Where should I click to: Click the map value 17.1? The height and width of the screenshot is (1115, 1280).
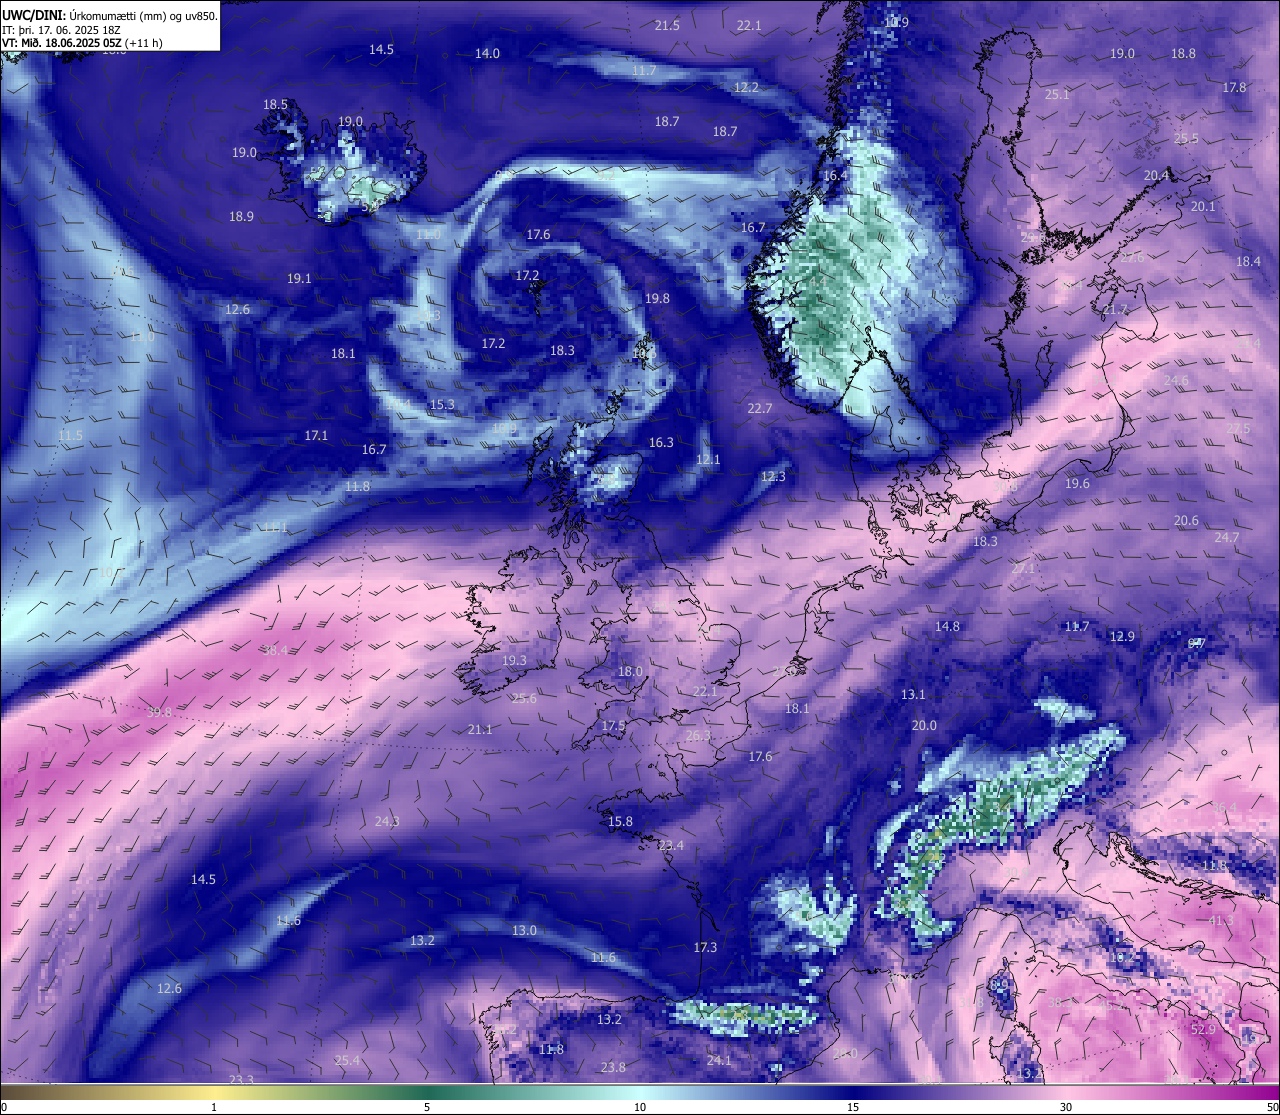316,436
